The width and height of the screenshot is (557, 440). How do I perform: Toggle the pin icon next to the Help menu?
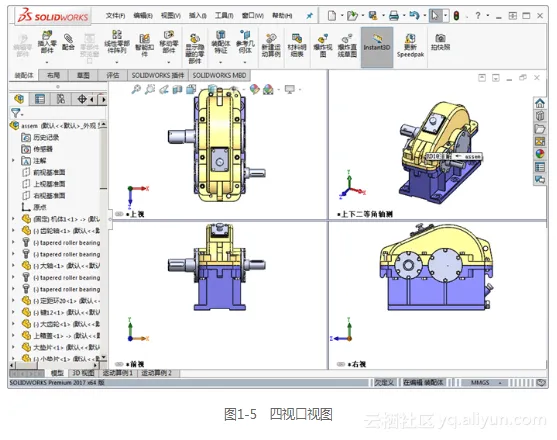[x=309, y=16]
